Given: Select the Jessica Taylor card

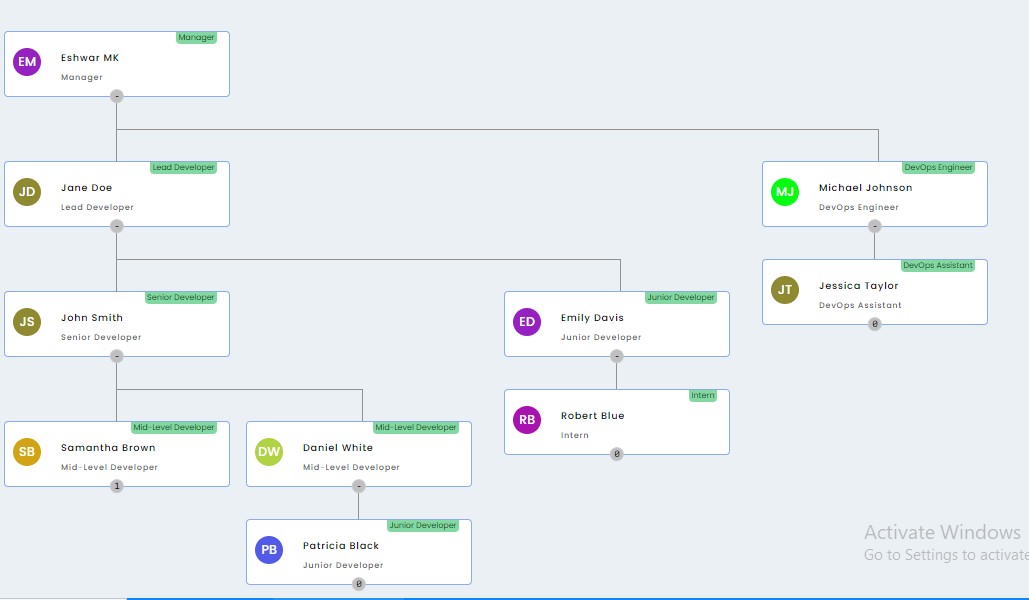Looking at the screenshot, I should pos(875,293).
